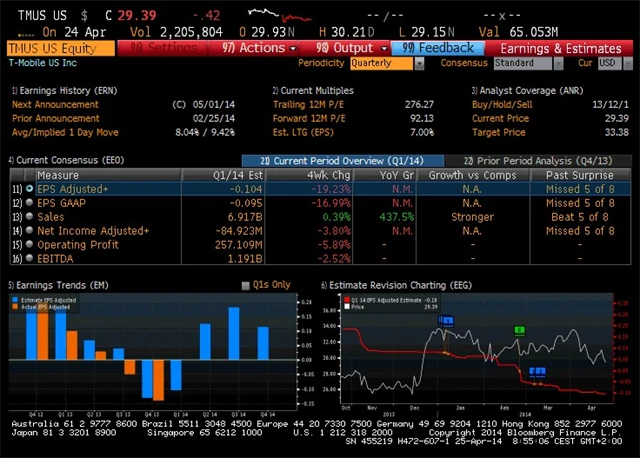
Task: Select the EPS GAAP radio button
Action: (29, 202)
